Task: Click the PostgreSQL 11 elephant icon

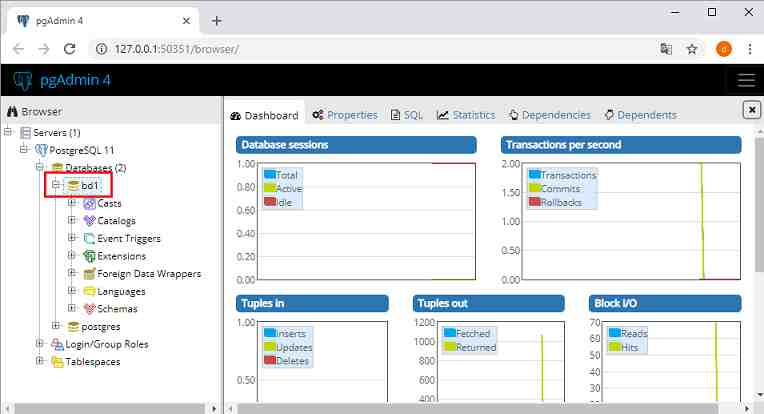Action: click(41, 150)
